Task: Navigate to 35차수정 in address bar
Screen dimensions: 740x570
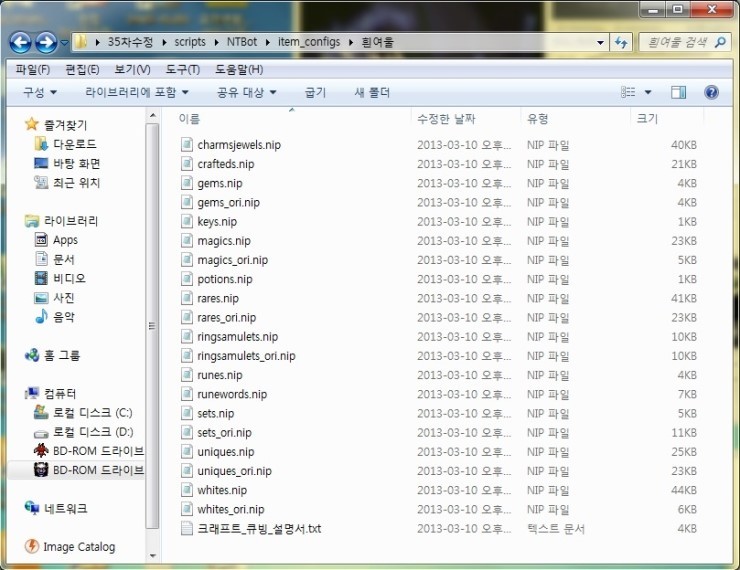Action: pos(130,42)
